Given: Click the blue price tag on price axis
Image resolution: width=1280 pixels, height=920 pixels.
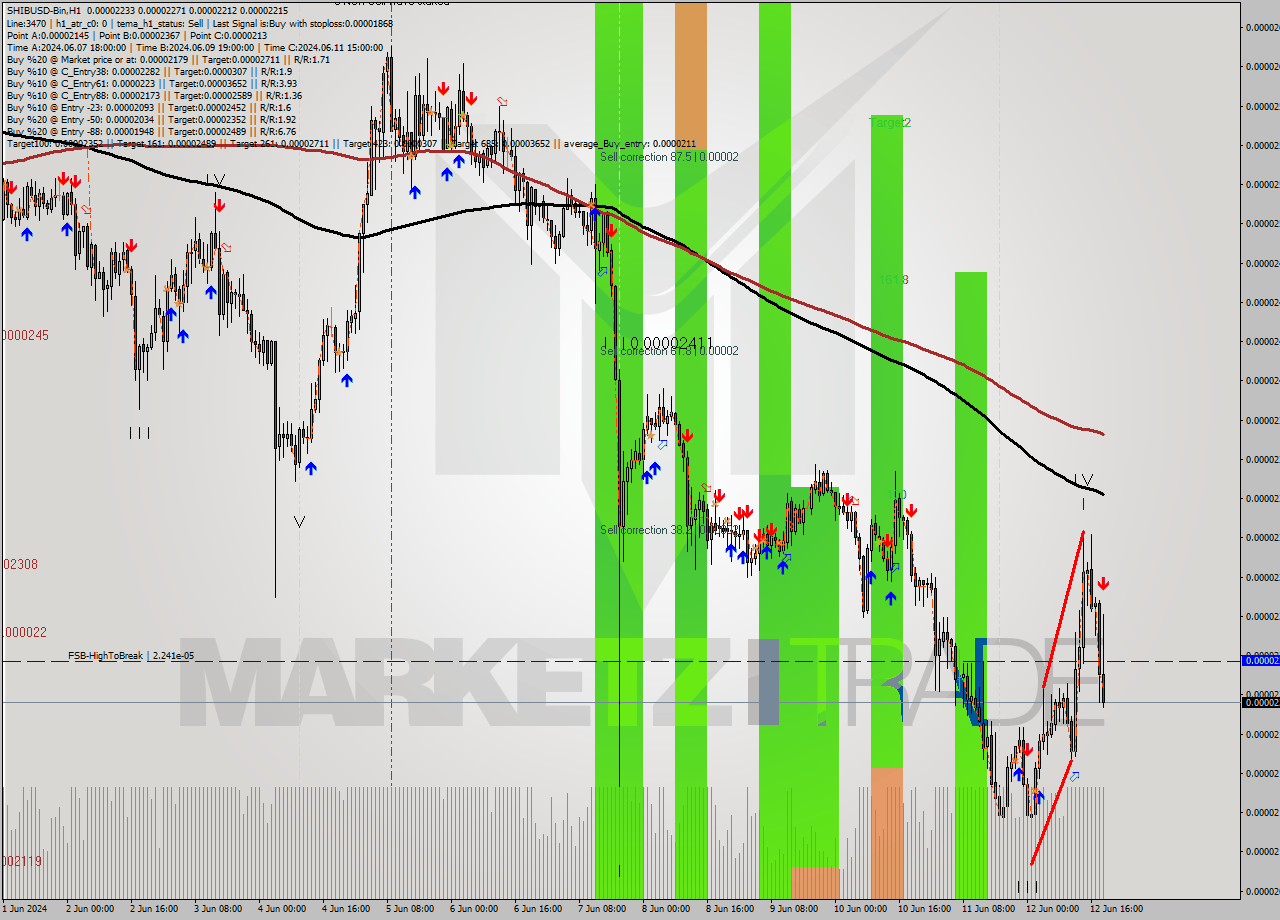Looking at the screenshot, I should [1260, 660].
